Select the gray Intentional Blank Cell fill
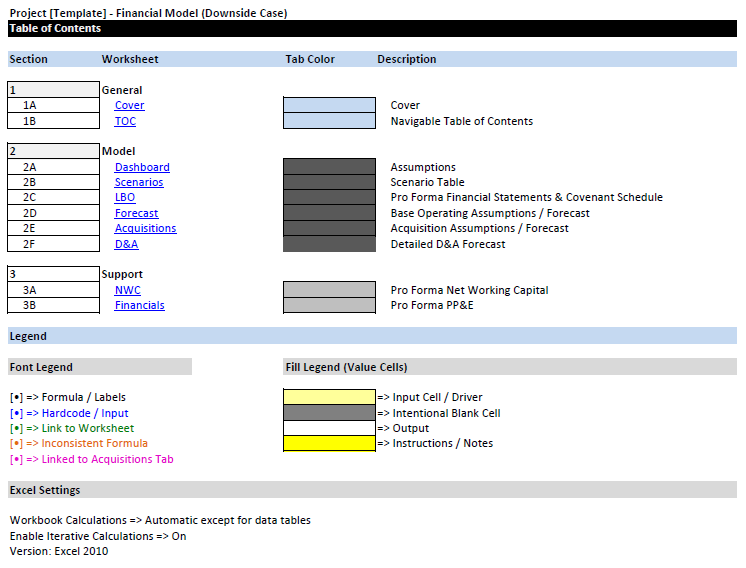Screen dimensions: 746x568 coord(329,412)
